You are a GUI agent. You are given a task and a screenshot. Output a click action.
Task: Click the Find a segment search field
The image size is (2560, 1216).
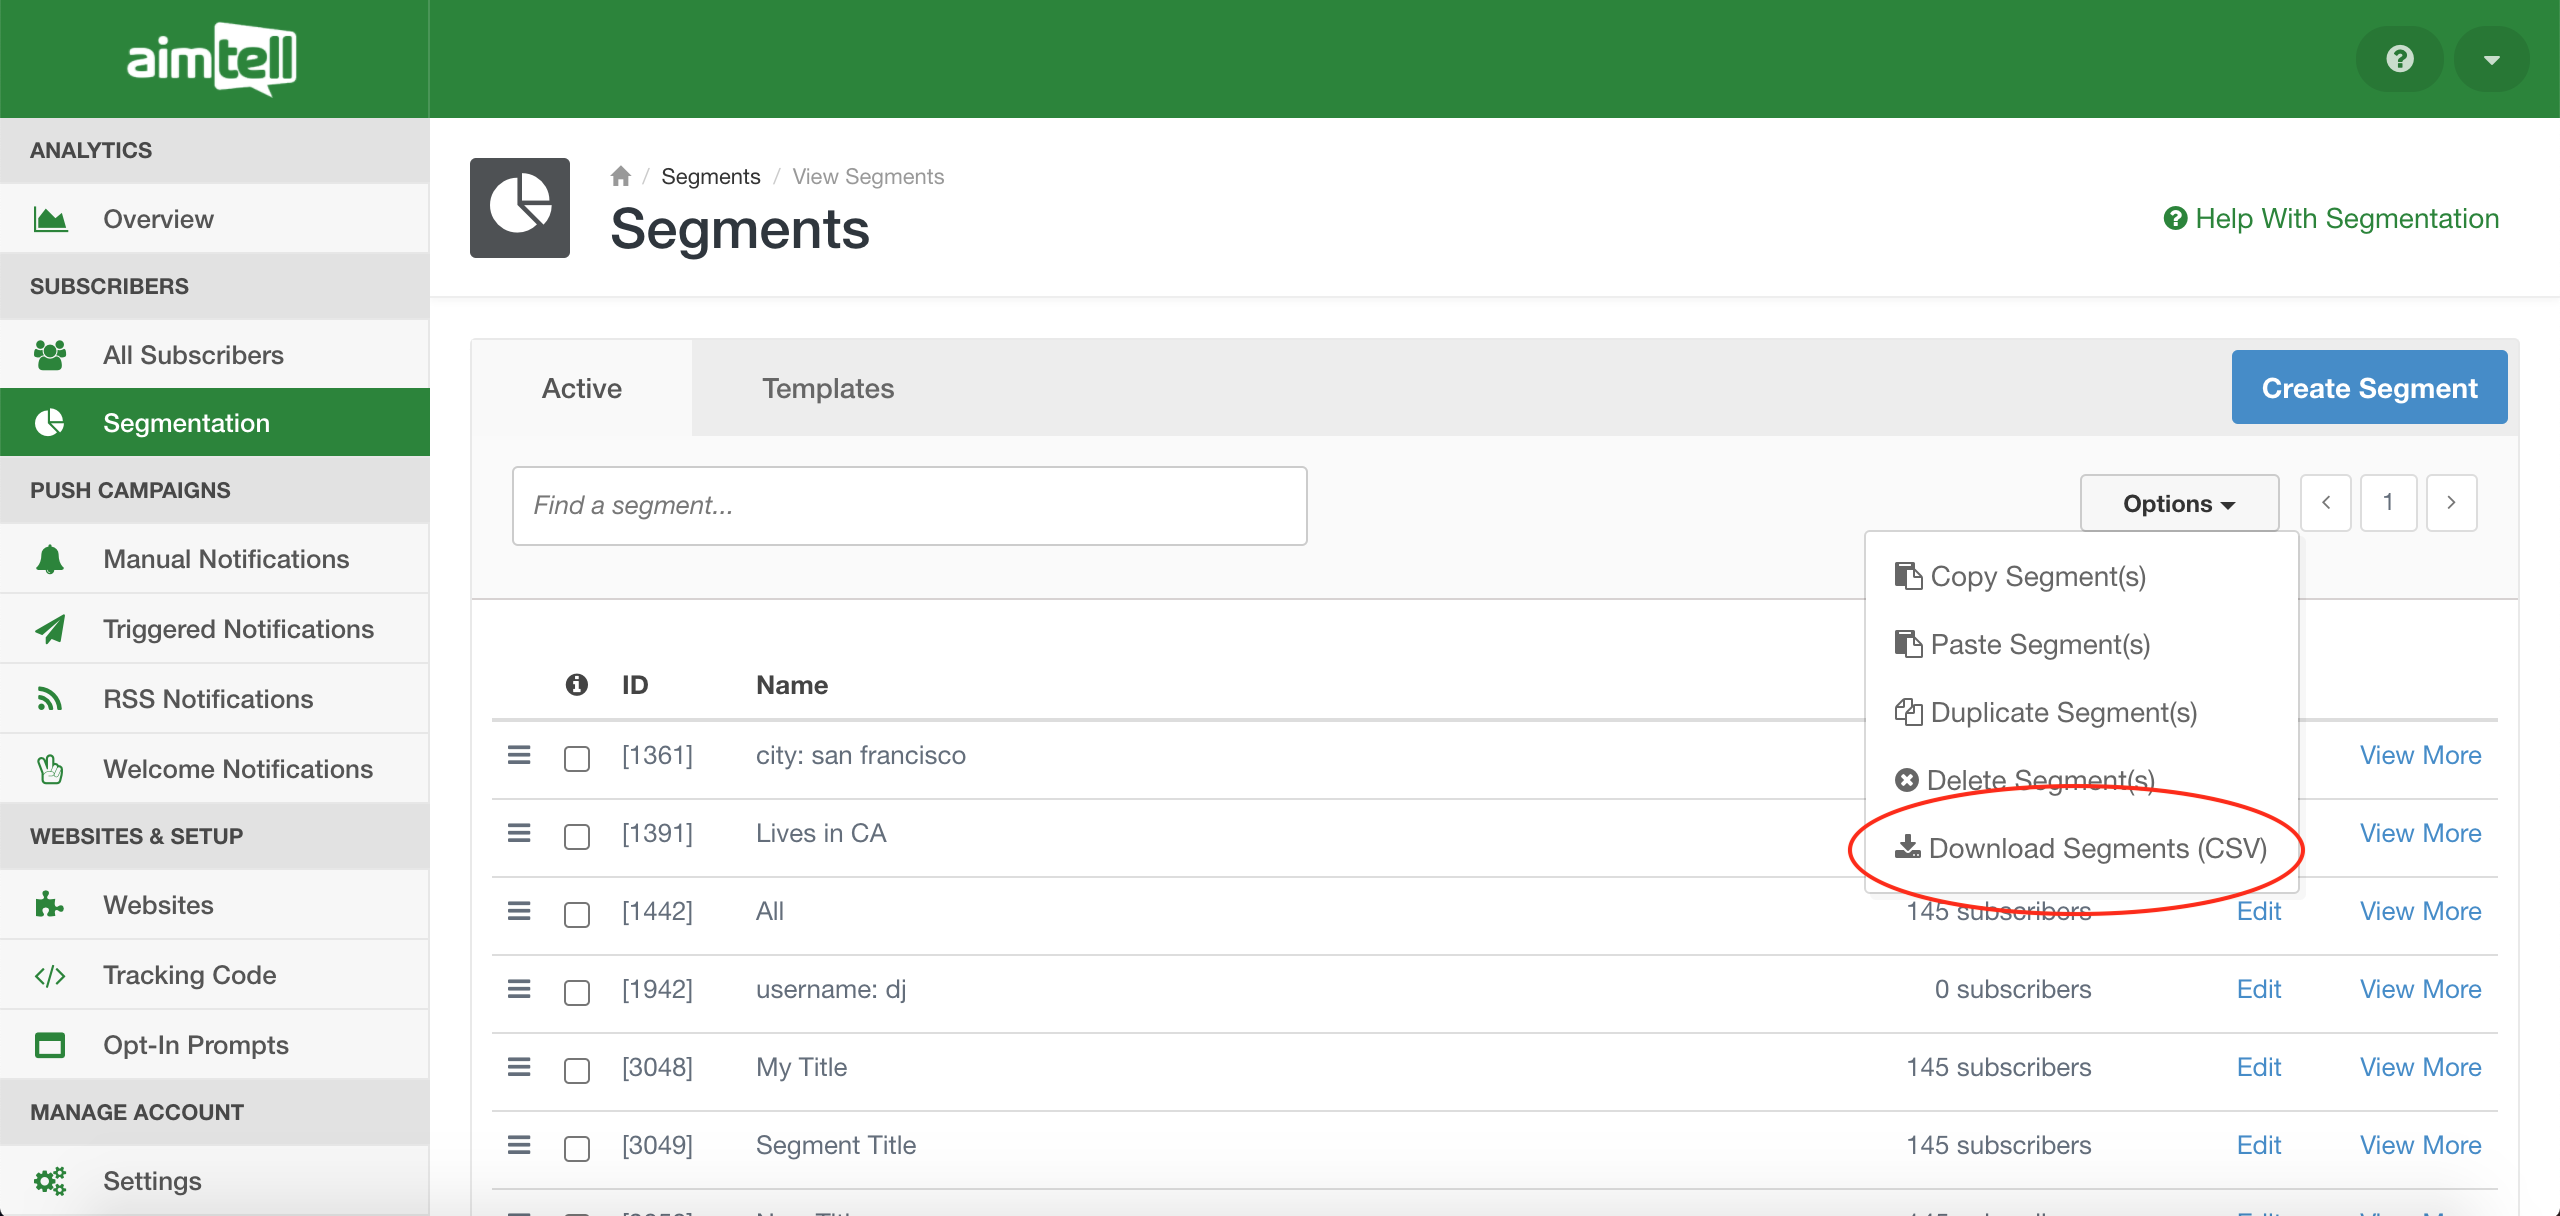point(909,505)
